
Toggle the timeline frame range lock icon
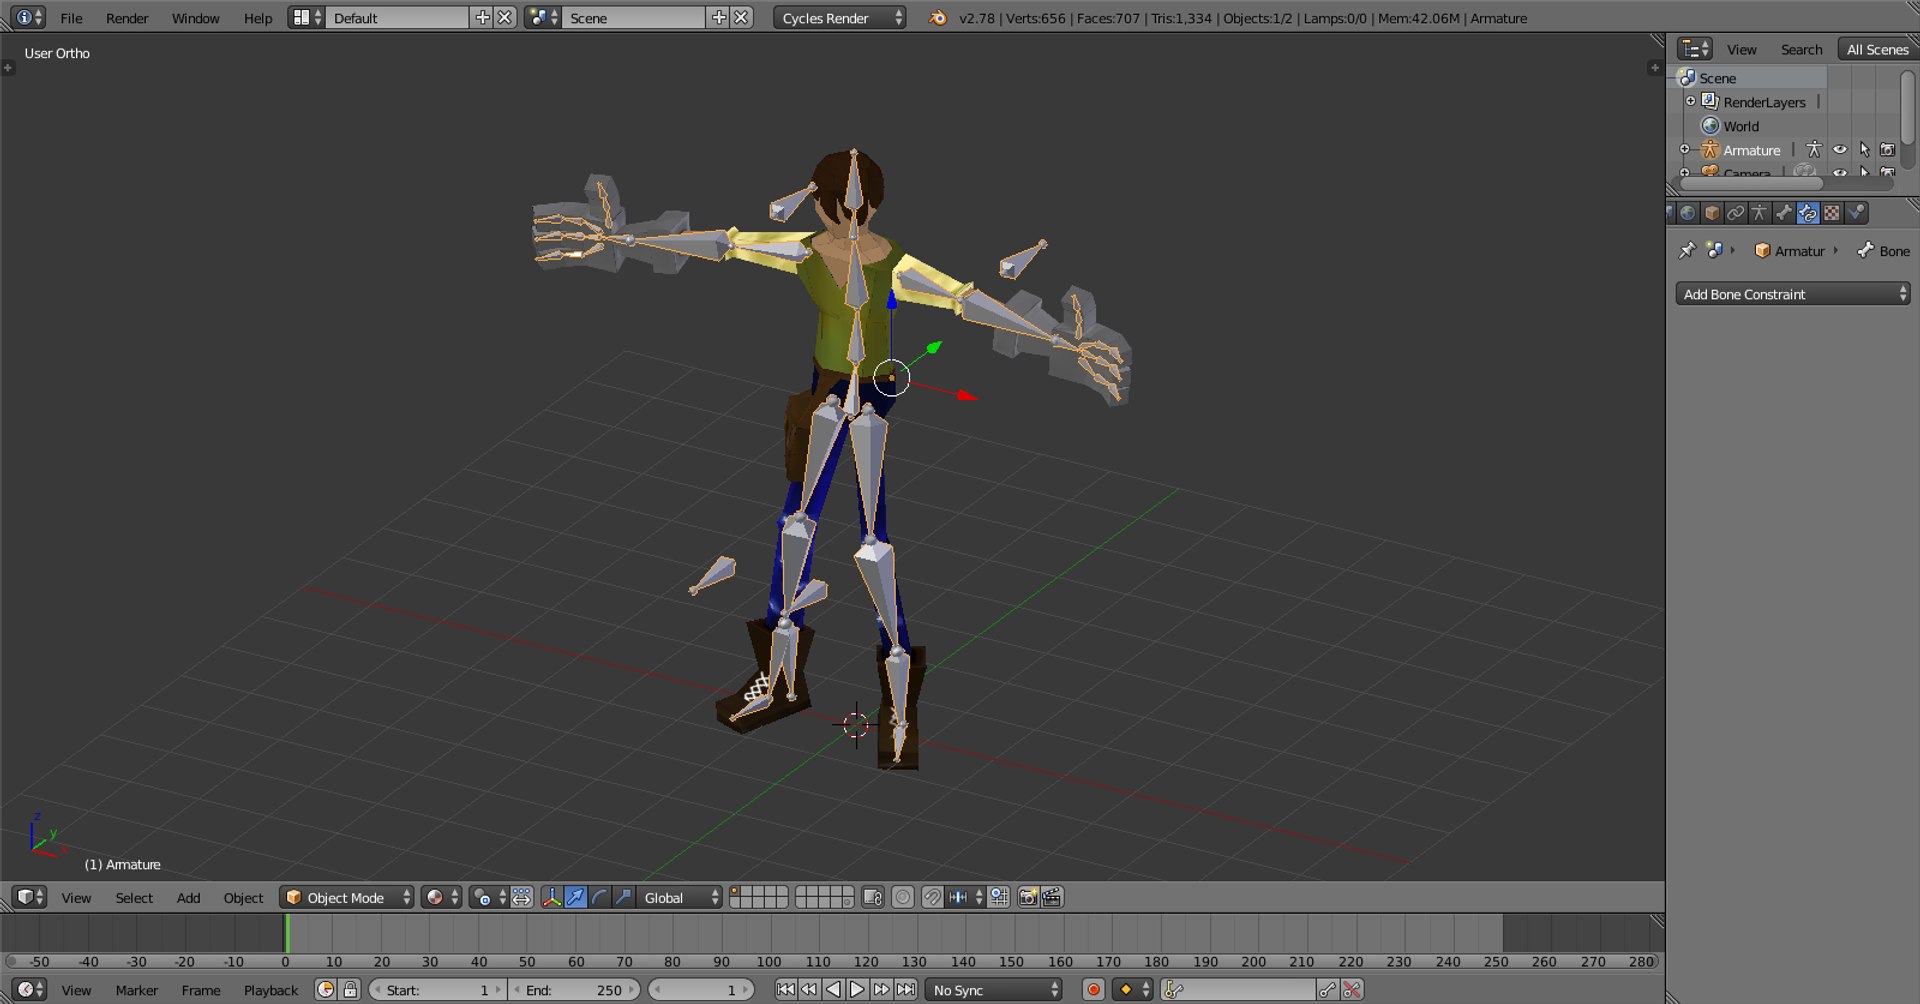tap(350, 989)
